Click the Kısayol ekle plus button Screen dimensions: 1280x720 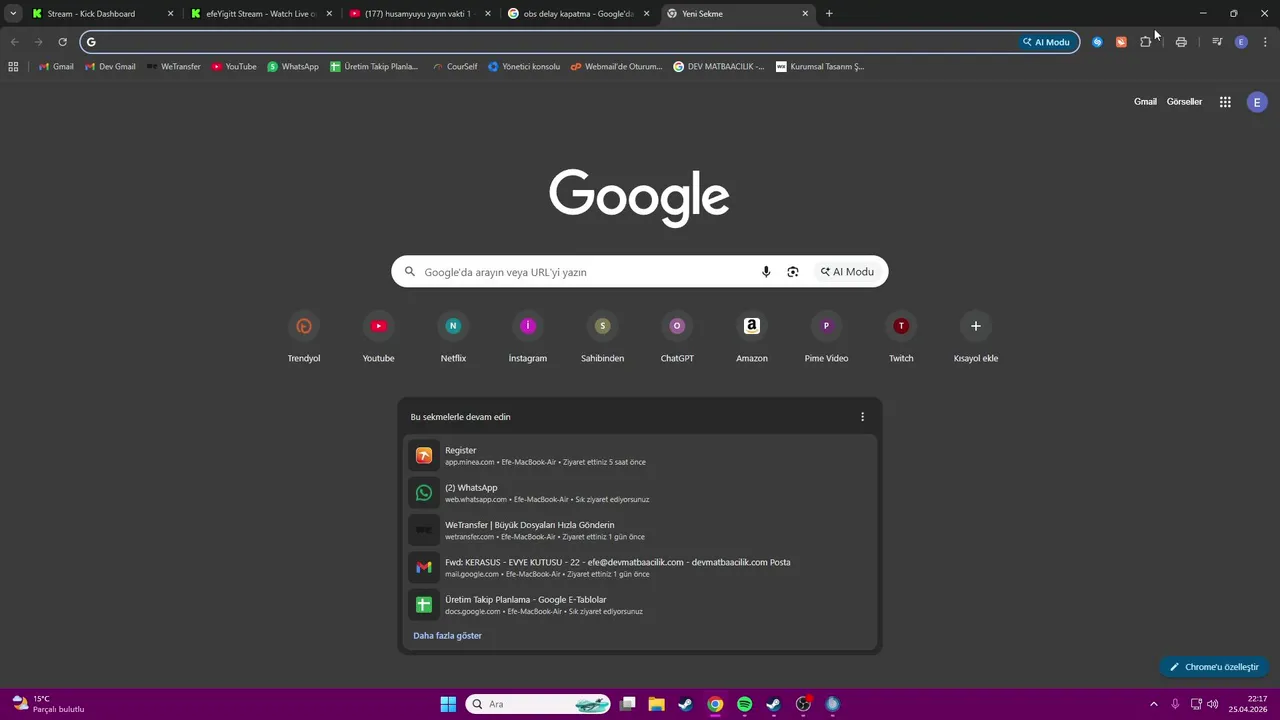point(976,326)
